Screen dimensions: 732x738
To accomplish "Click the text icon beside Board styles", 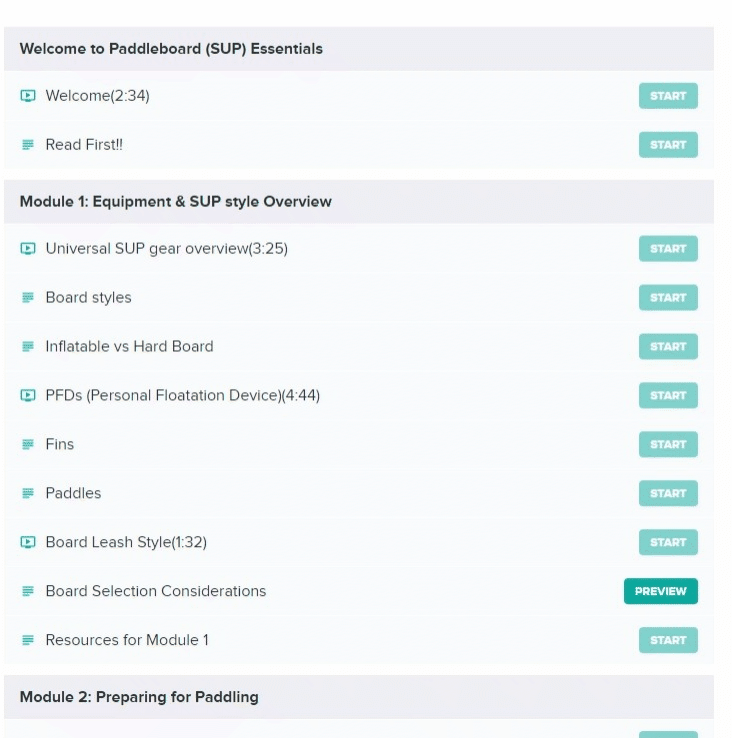I will pos(28,297).
